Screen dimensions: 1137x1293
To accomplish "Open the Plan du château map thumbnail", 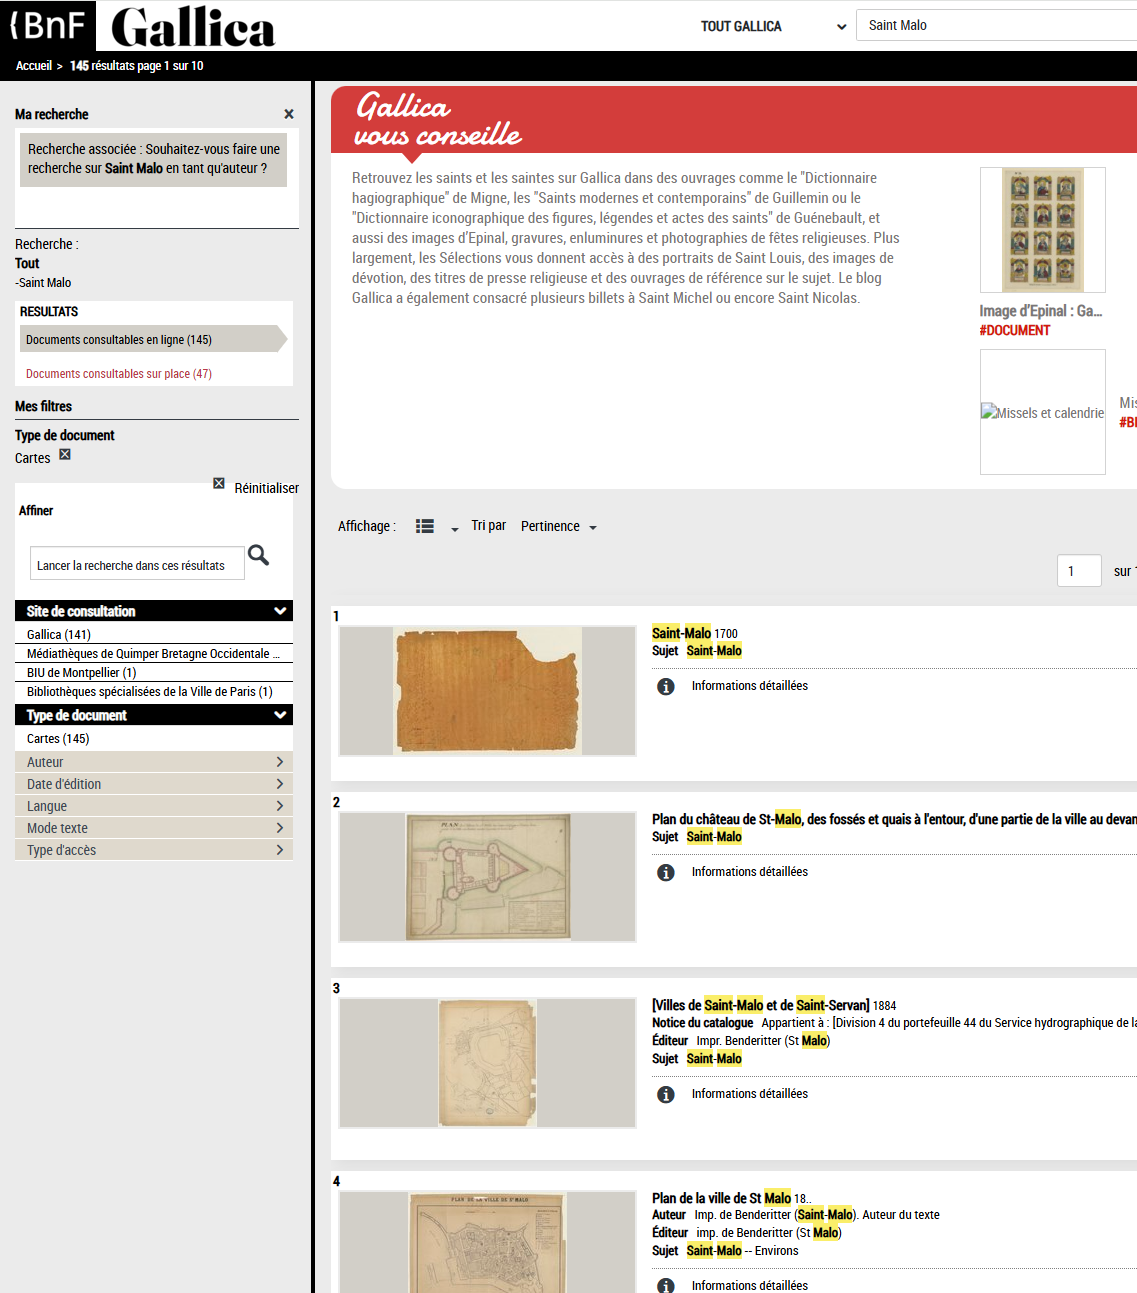I will click(488, 877).
